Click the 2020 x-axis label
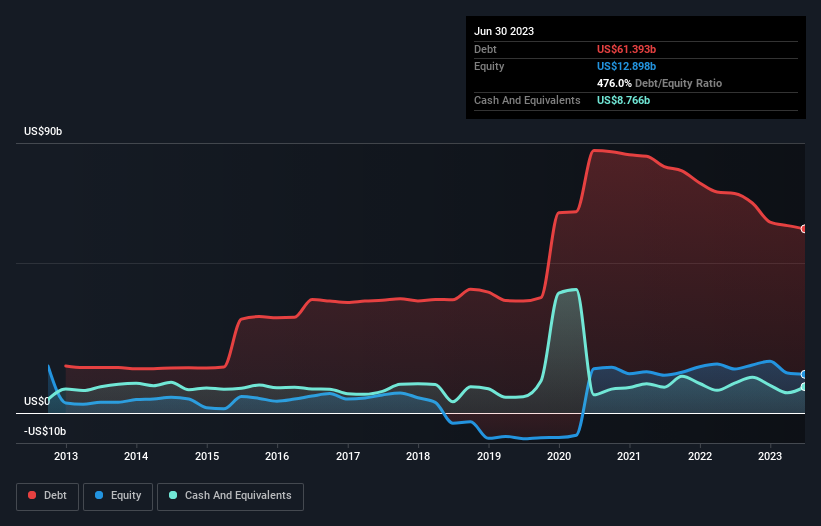The image size is (821, 526). 559,456
